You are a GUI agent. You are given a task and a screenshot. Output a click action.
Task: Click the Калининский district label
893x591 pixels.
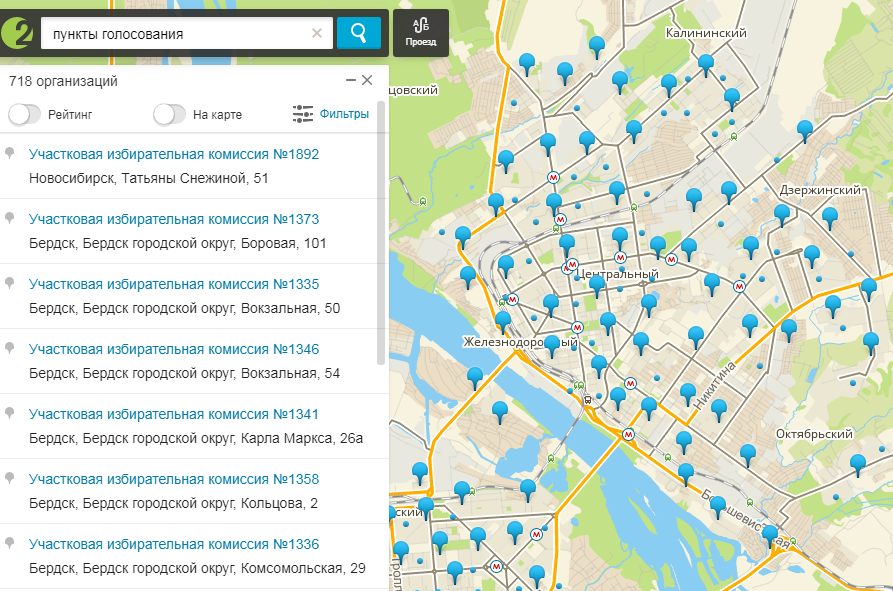[706, 33]
